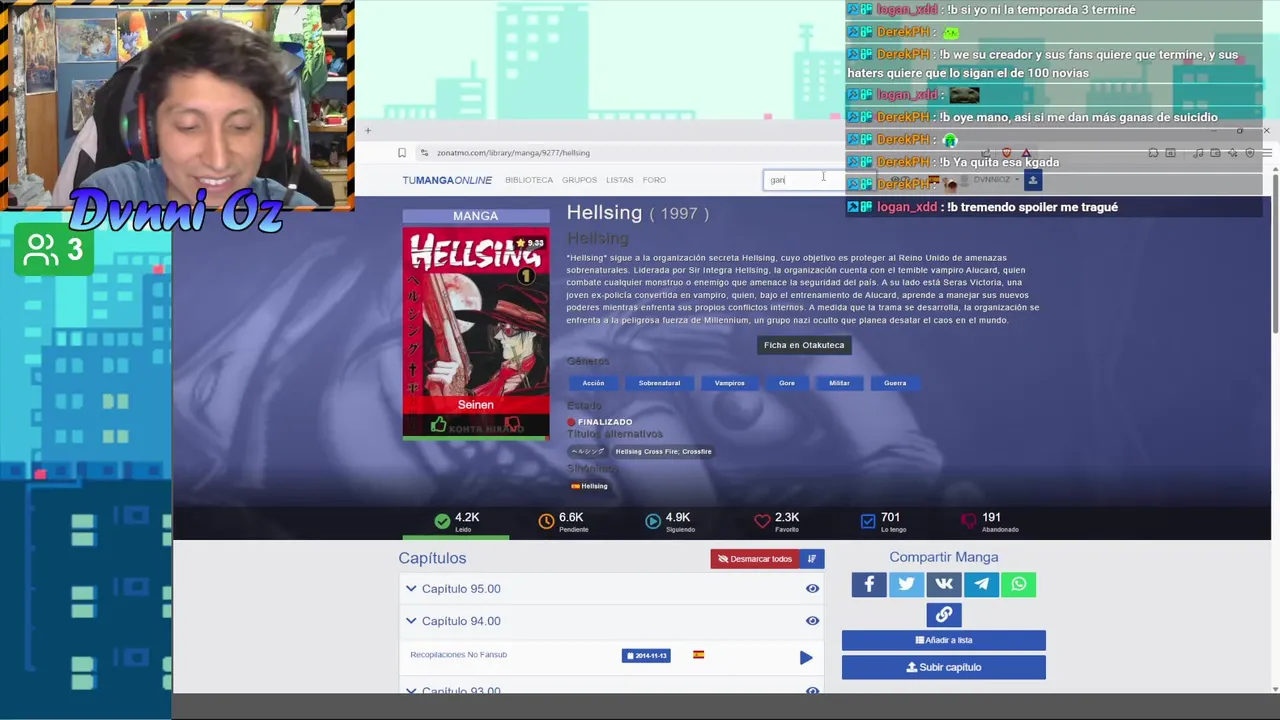Click the thumbs-down icon under cover
Viewport: 1280px width, 720px height.
pyautogui.click(x=512, y=425)
